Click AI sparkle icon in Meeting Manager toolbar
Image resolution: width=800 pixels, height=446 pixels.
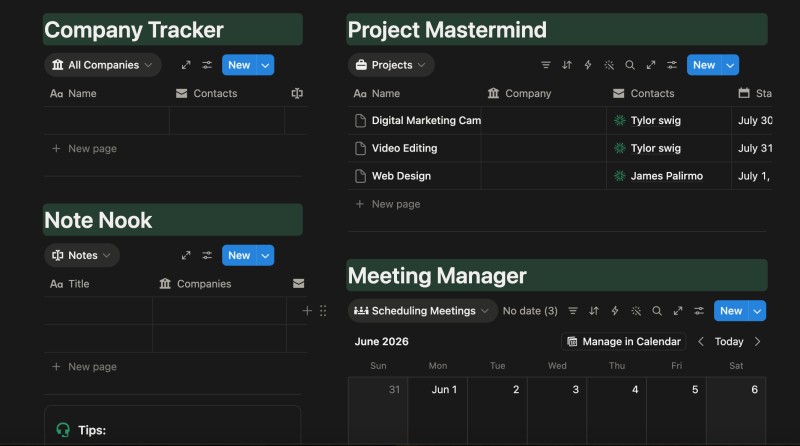tap(636, 311)
